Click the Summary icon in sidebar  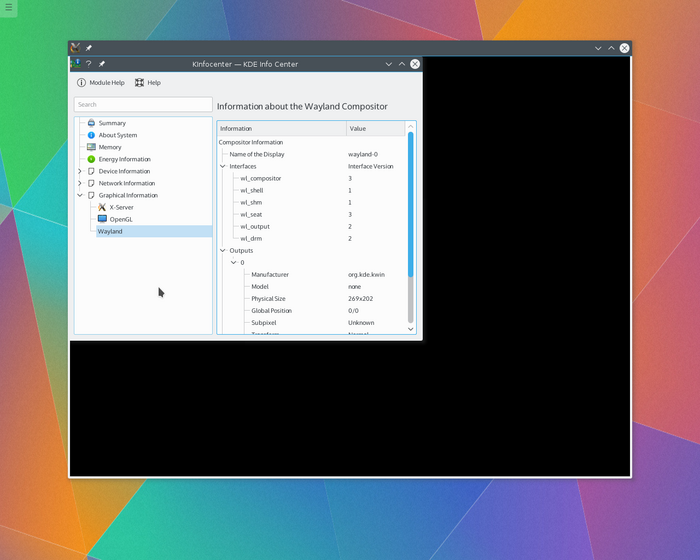click(90, 123)
